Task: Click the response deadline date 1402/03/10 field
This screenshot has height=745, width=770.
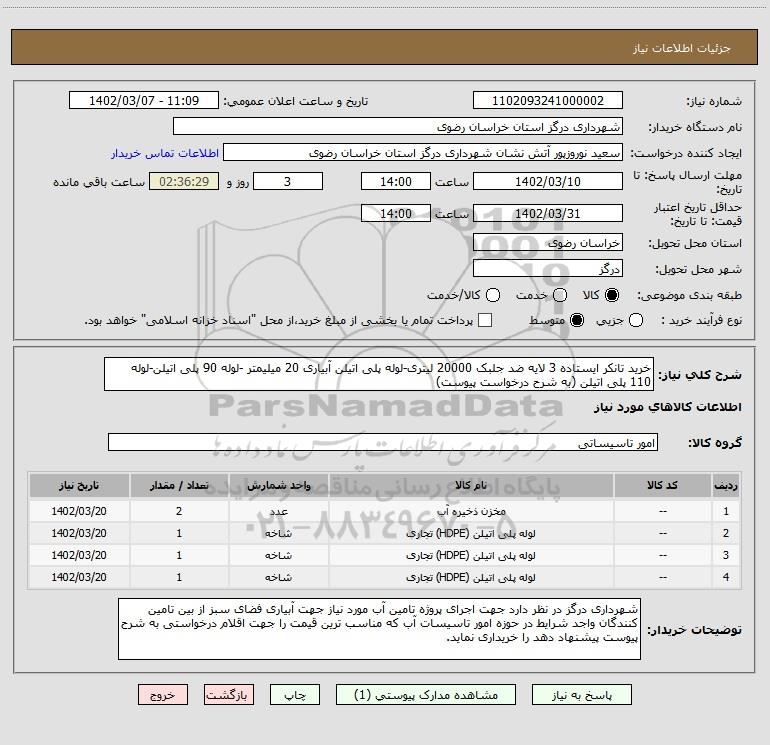Action: tap(548, 181)
